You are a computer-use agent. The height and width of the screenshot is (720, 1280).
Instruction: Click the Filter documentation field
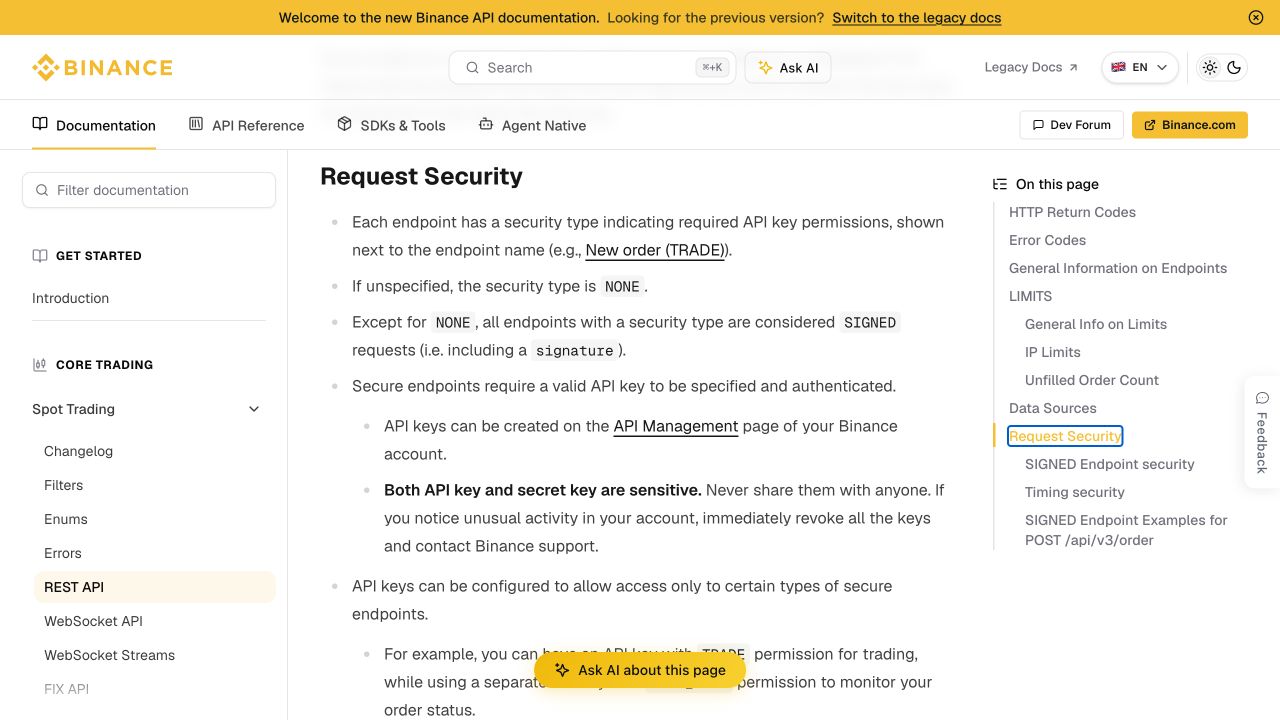149,190
